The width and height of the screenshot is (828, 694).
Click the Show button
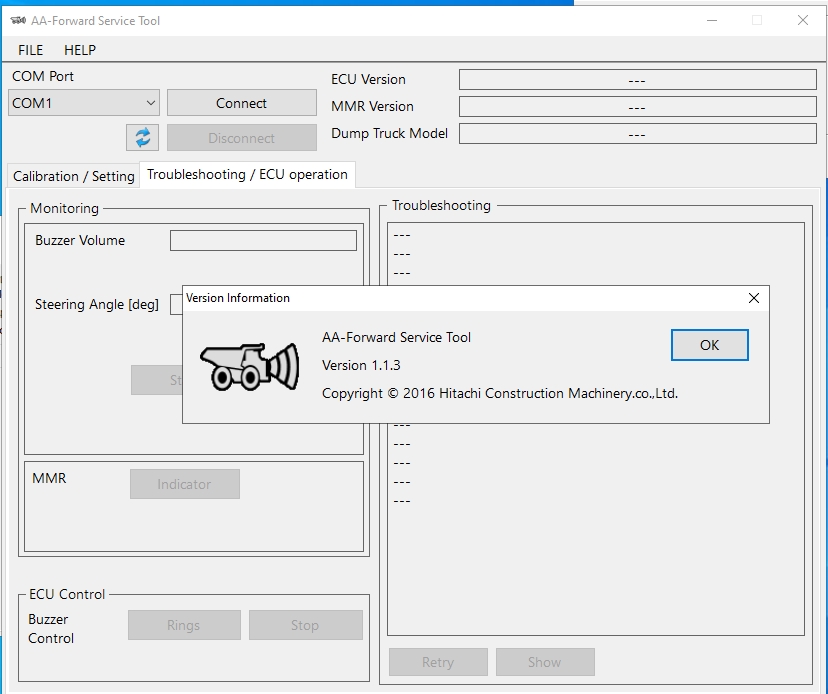point(544,662)
